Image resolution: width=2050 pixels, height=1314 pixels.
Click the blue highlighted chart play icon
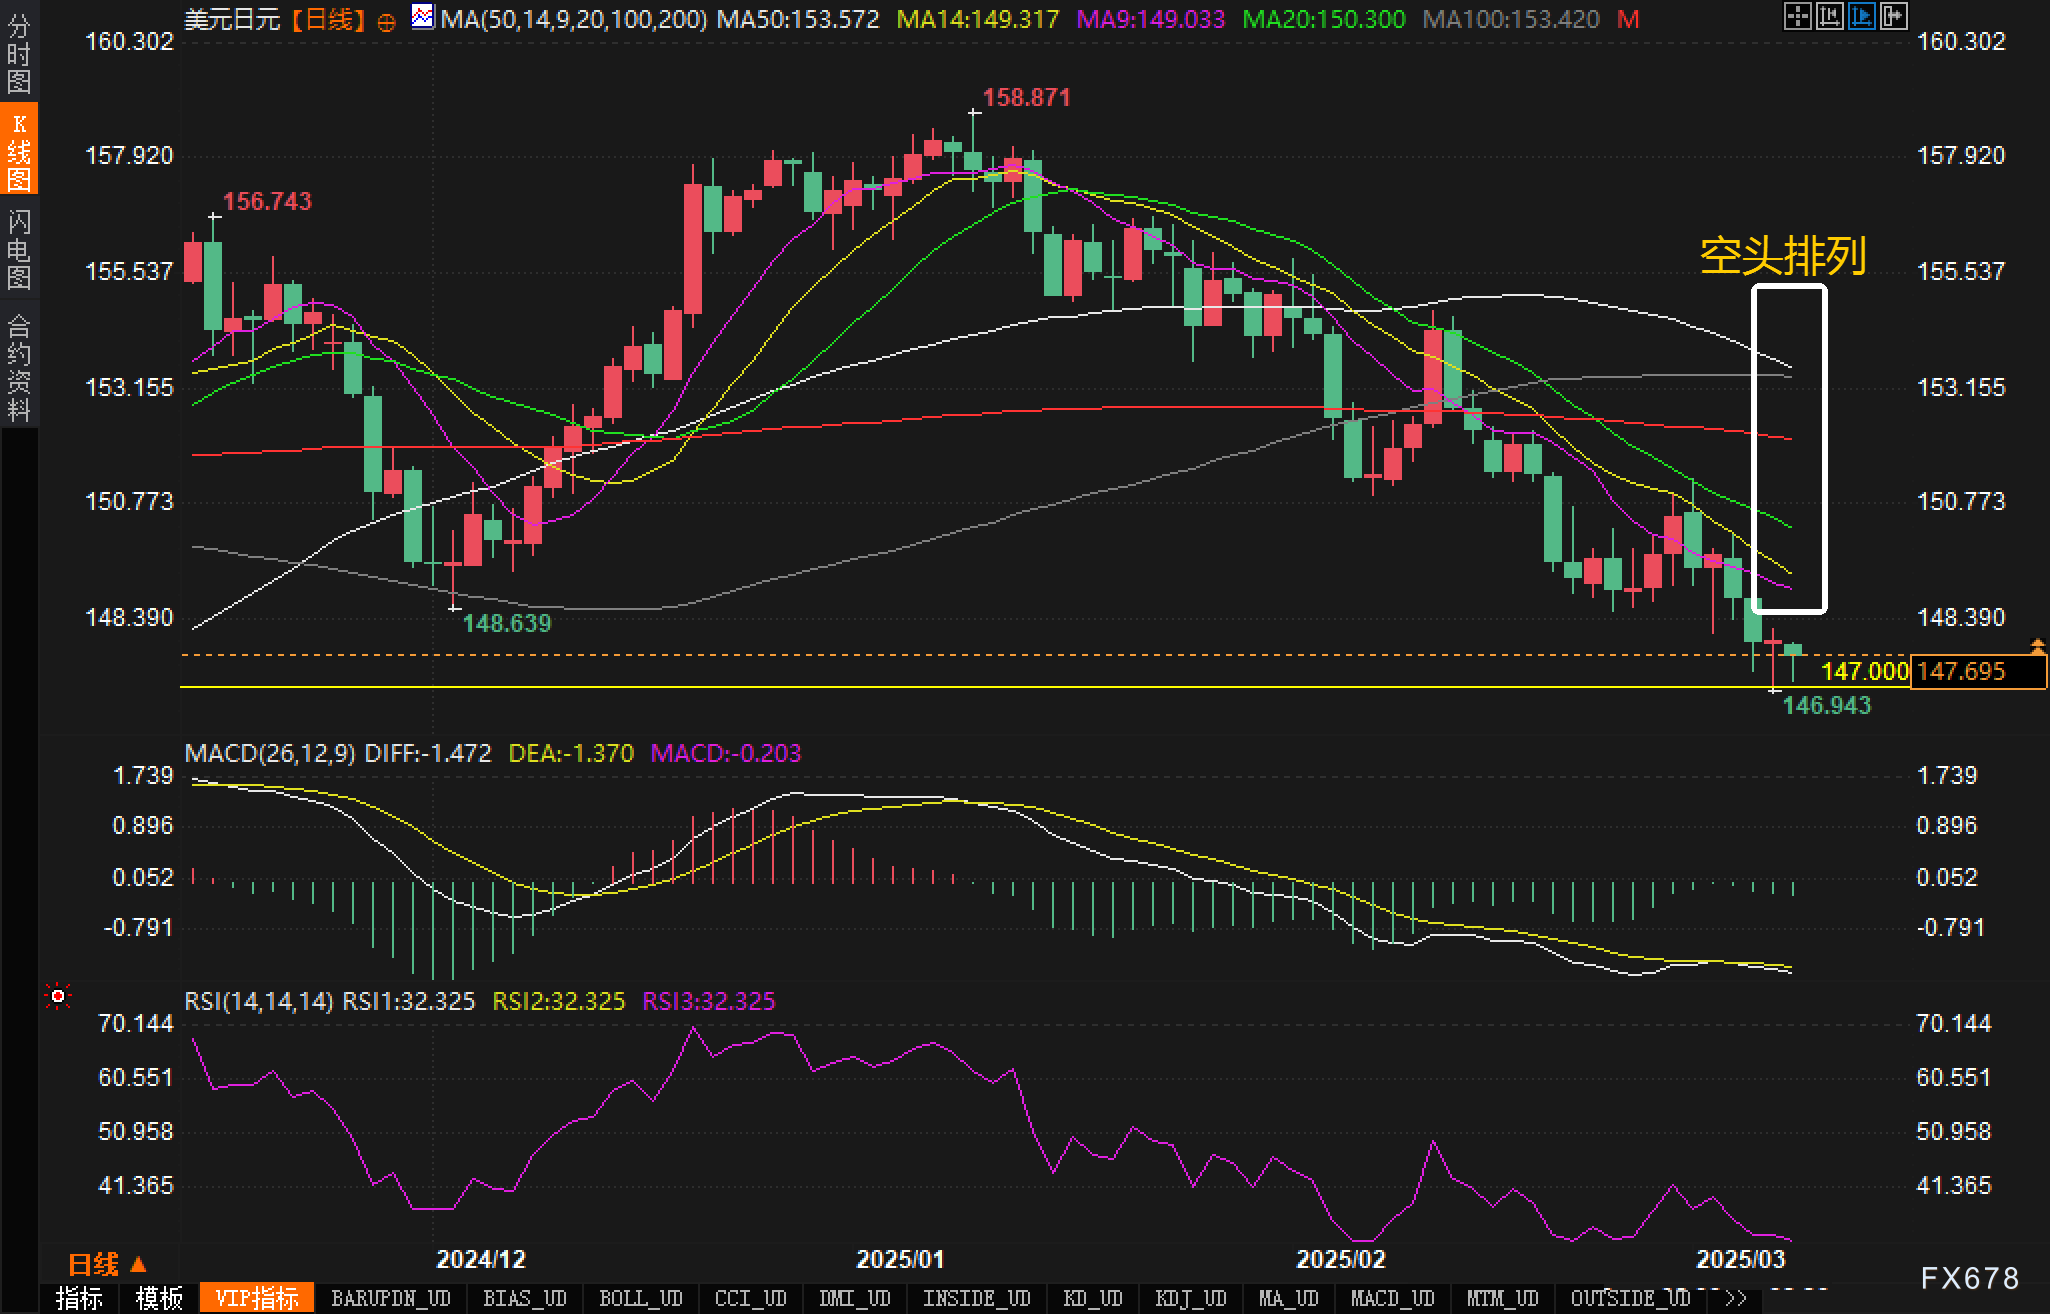tap(1861, 16)
